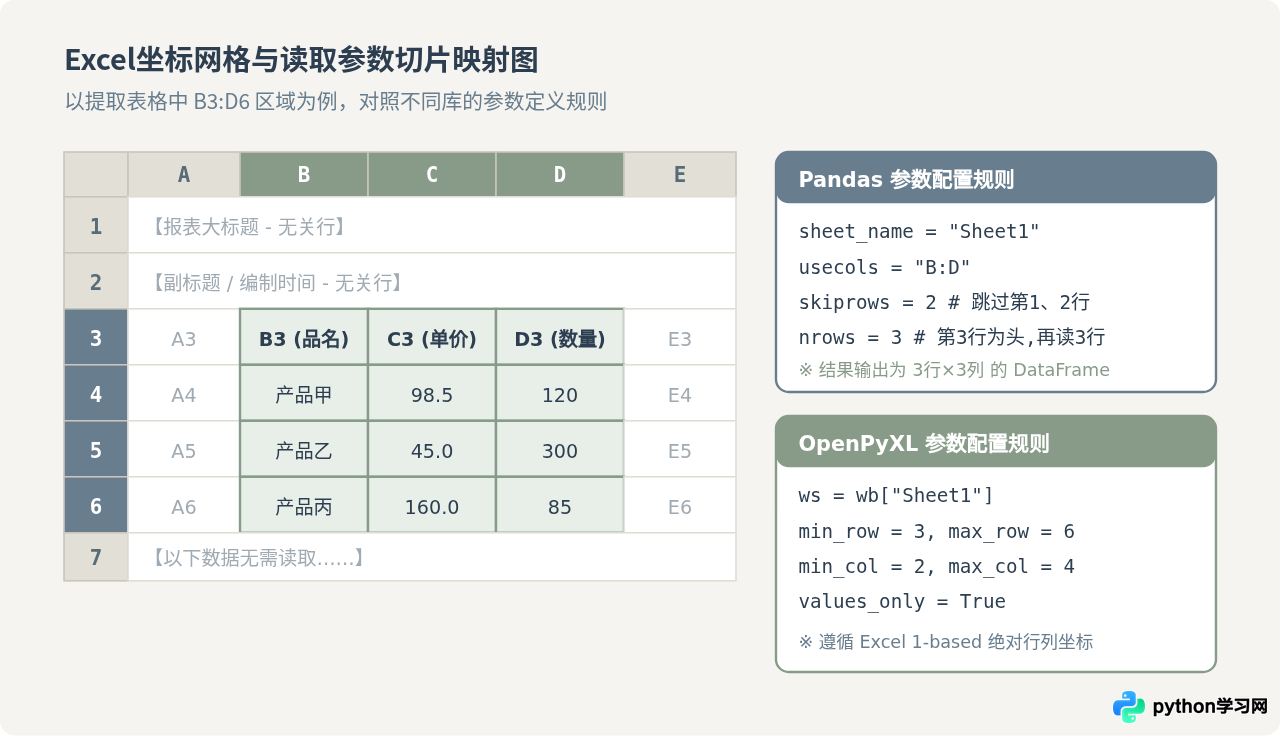Viewport: 1280px width, 736px height.
Task: Select the quantity cell 85
Action: 560,505
